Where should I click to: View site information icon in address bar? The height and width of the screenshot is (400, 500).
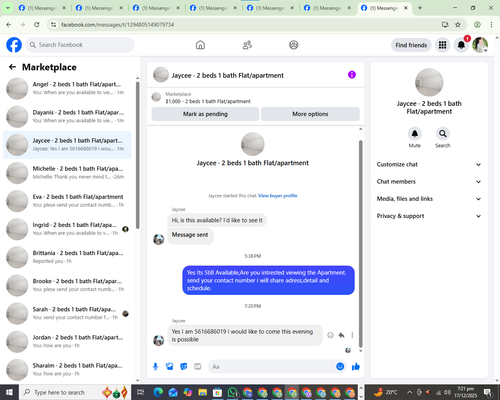(54, 24)
